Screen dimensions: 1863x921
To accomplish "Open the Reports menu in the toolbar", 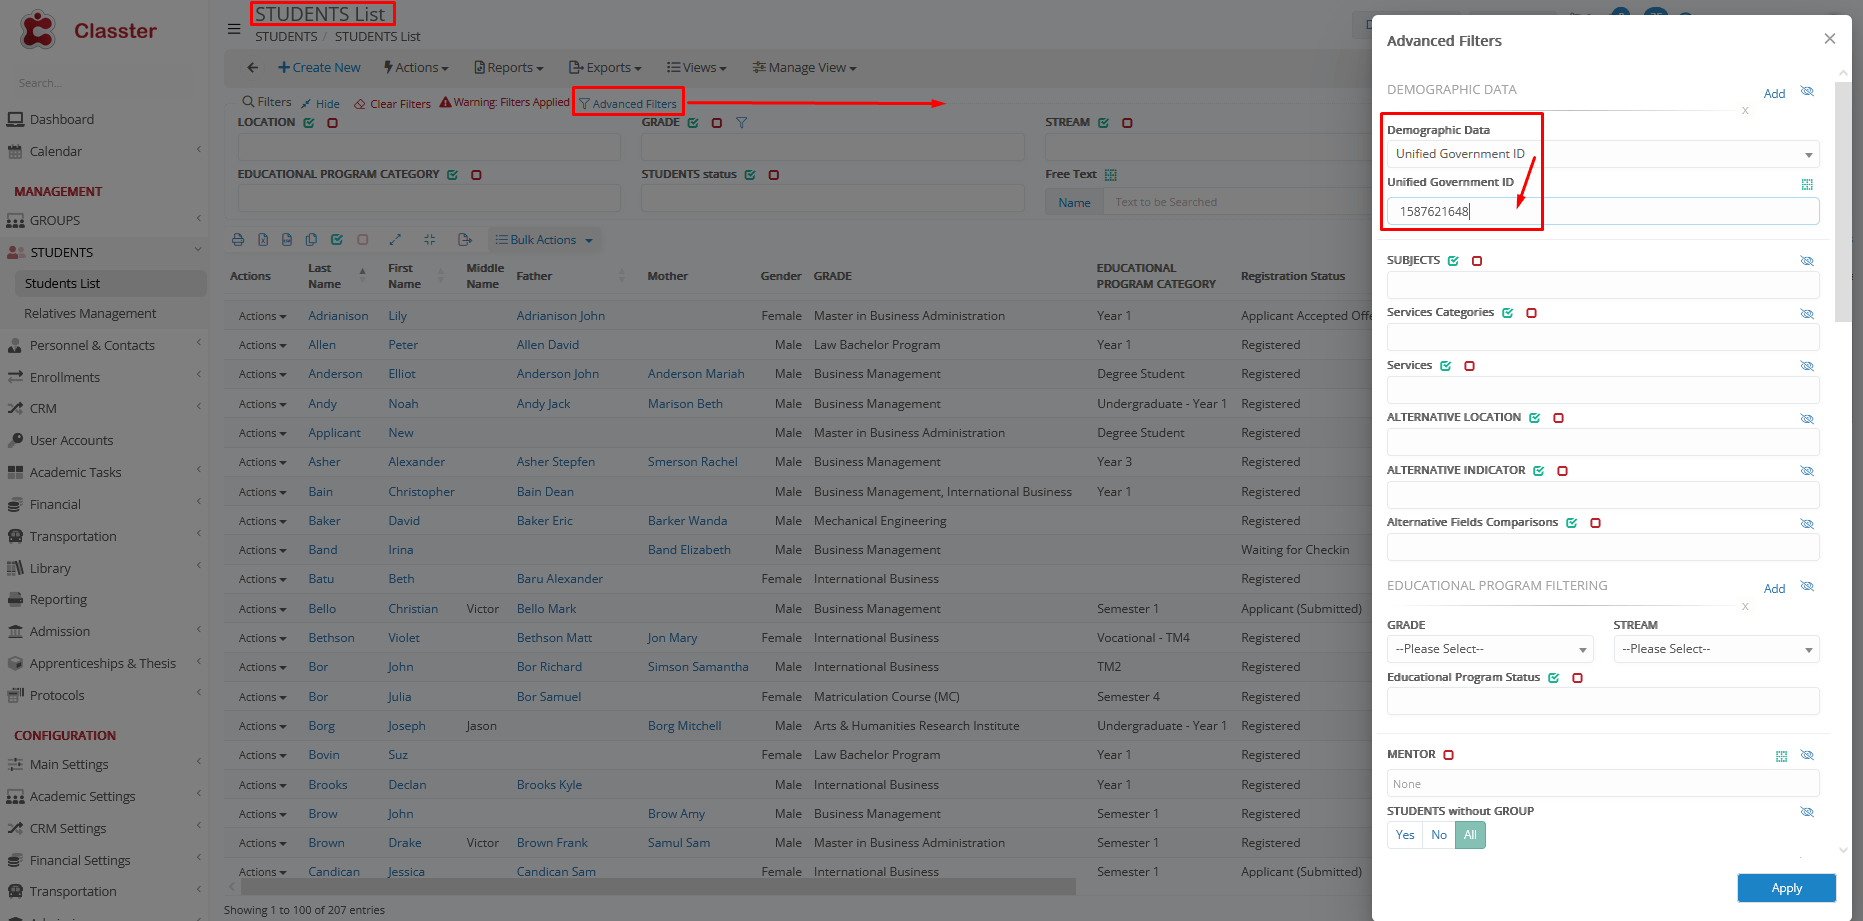I will (x=509, y=68).
